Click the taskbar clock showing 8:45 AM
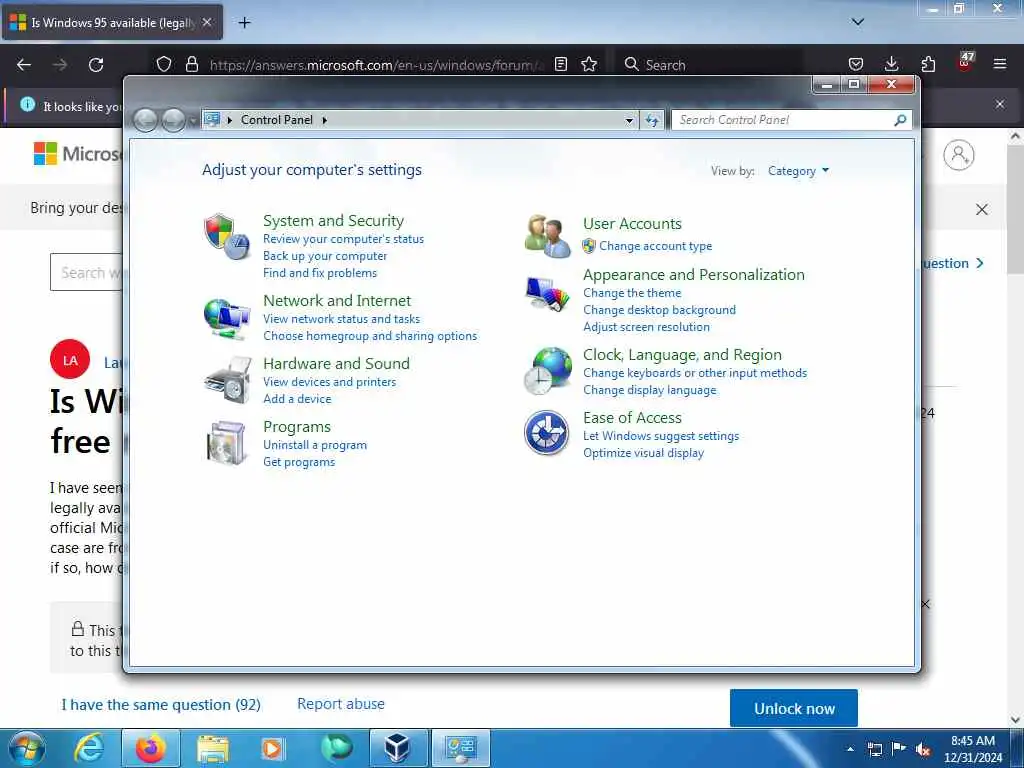1024x768 pixels. (x=973, y=749)
